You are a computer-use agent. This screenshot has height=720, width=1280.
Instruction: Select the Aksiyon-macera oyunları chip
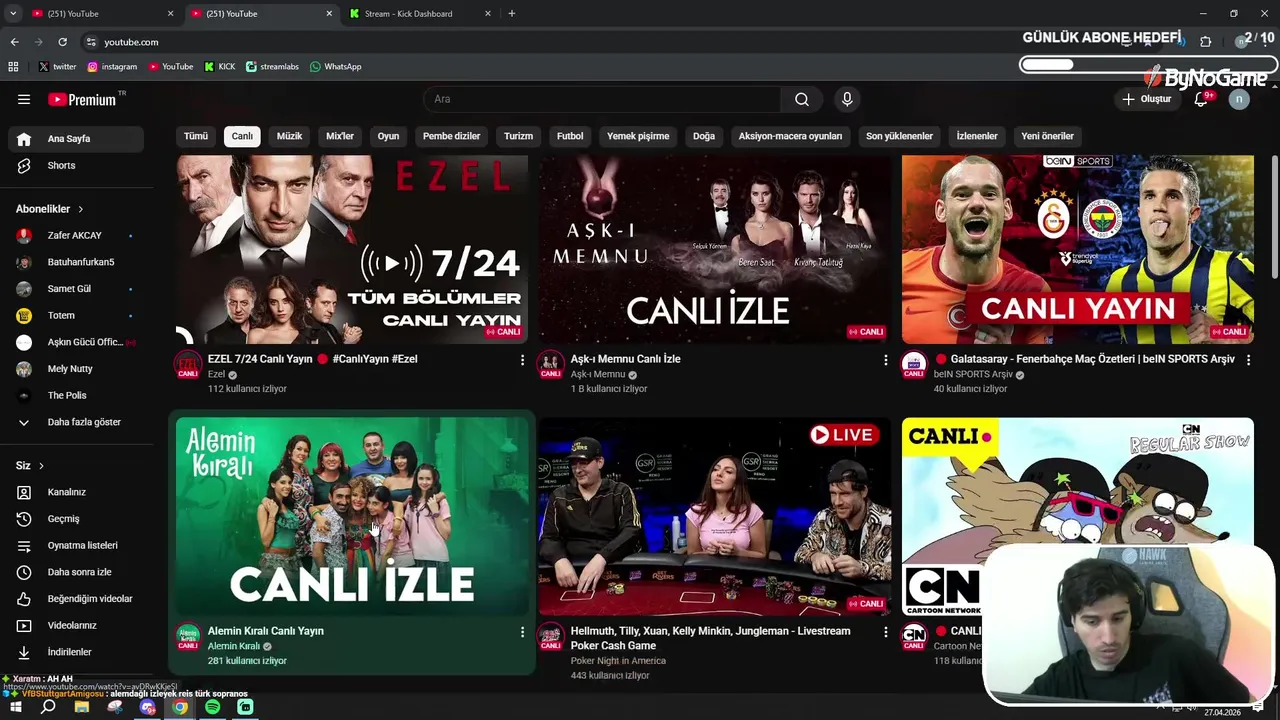point(790,136)
